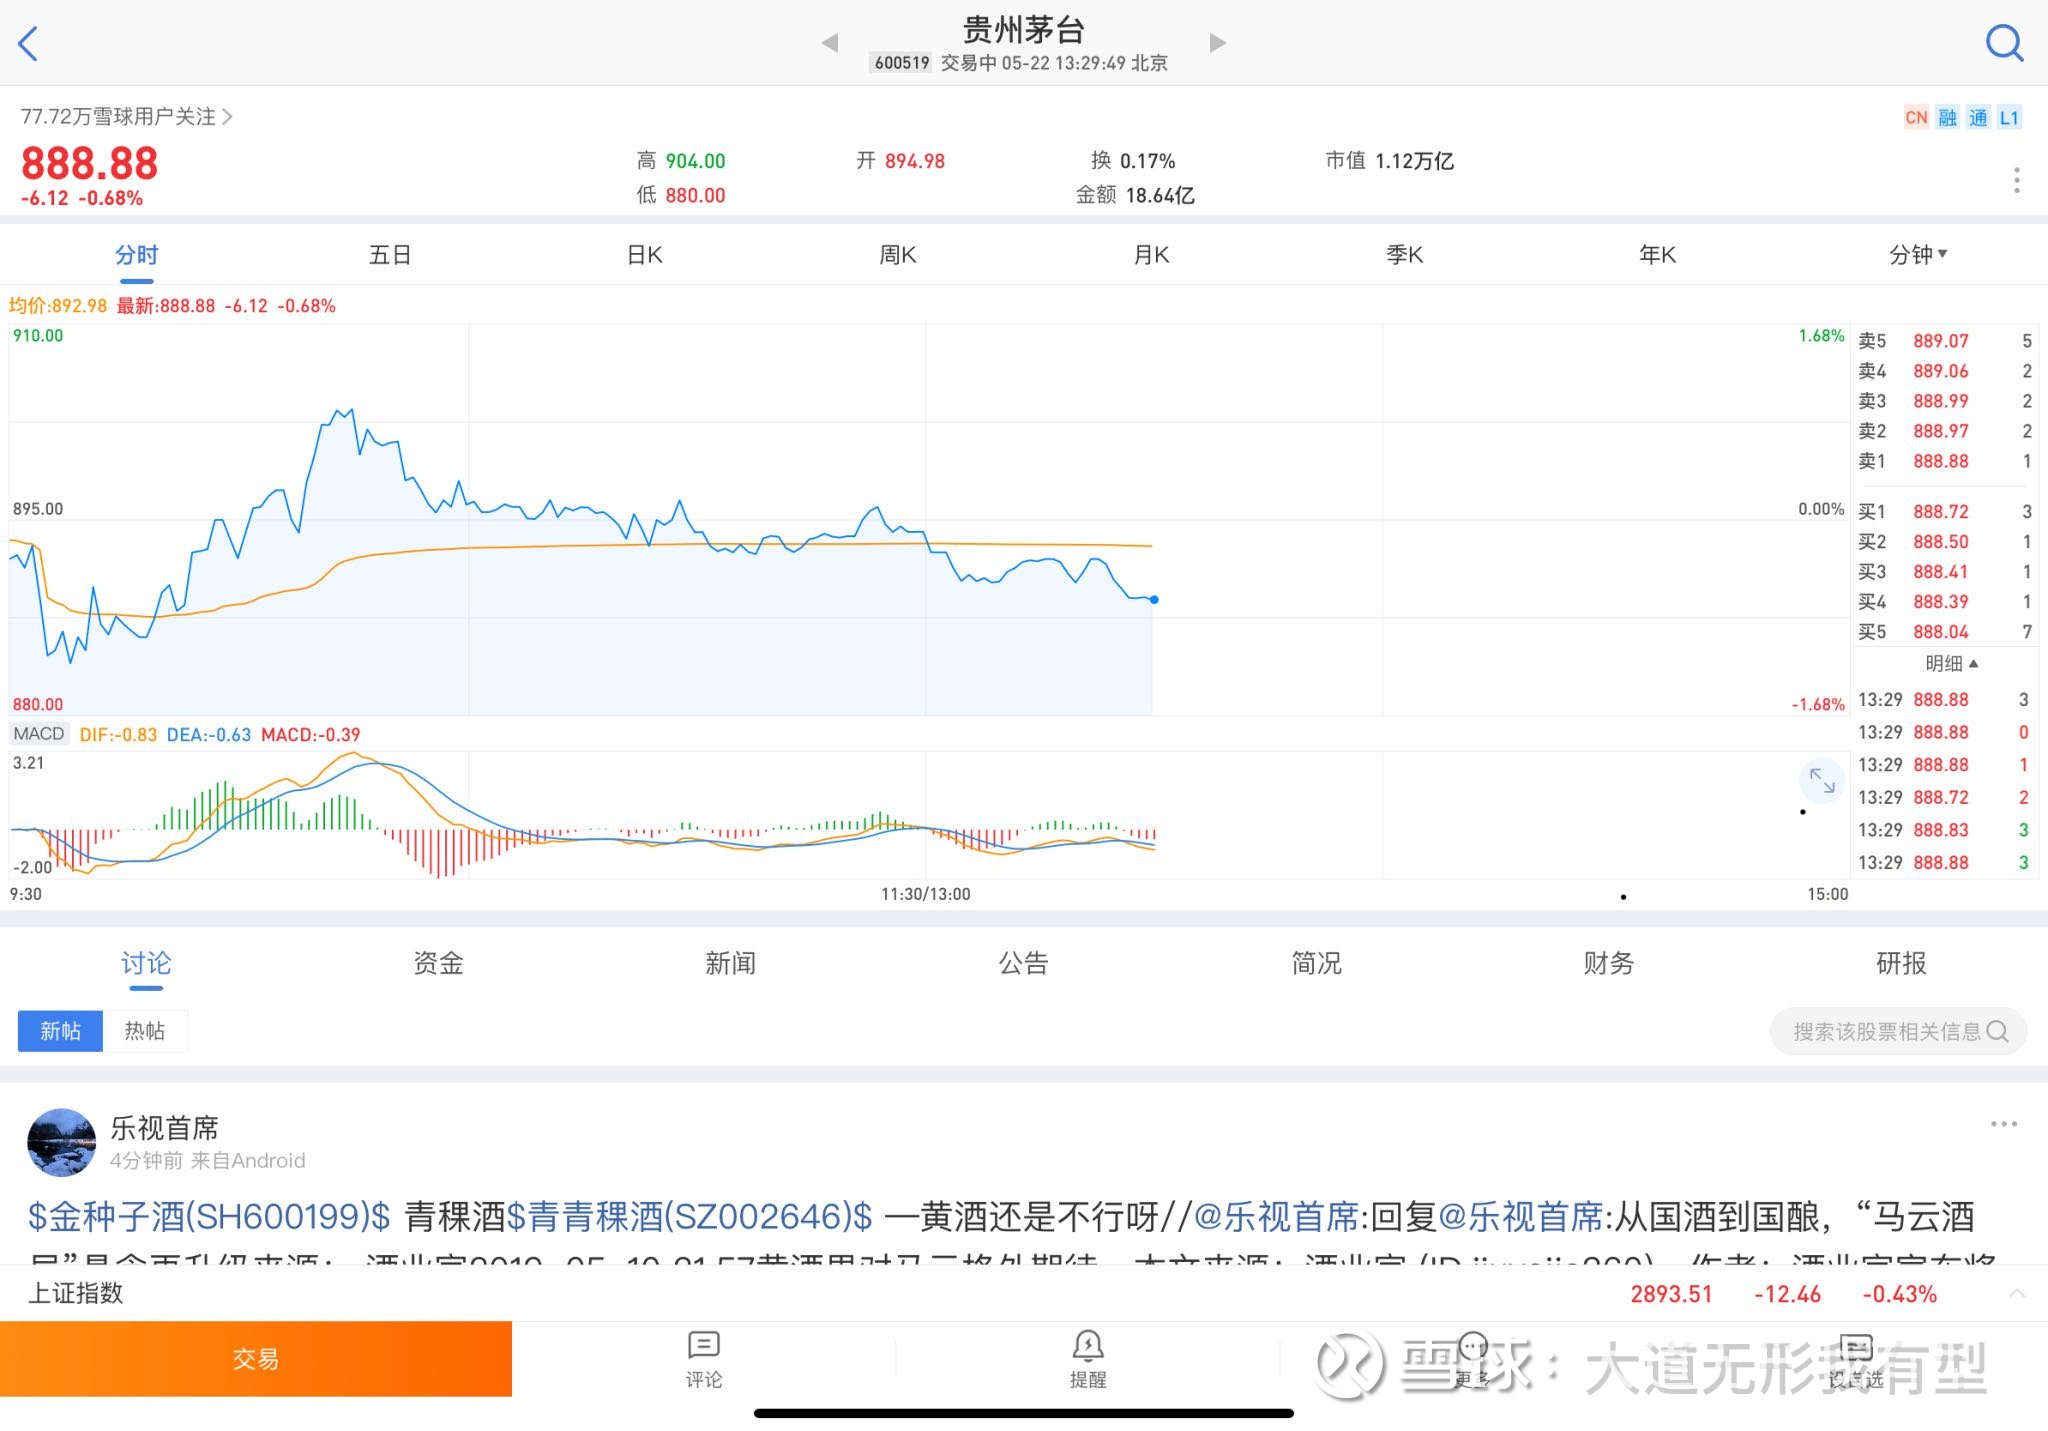This screenshot has width=2048, height=1431.
Task: Switch to 五日 chart tab
Action: pos(390,255)
